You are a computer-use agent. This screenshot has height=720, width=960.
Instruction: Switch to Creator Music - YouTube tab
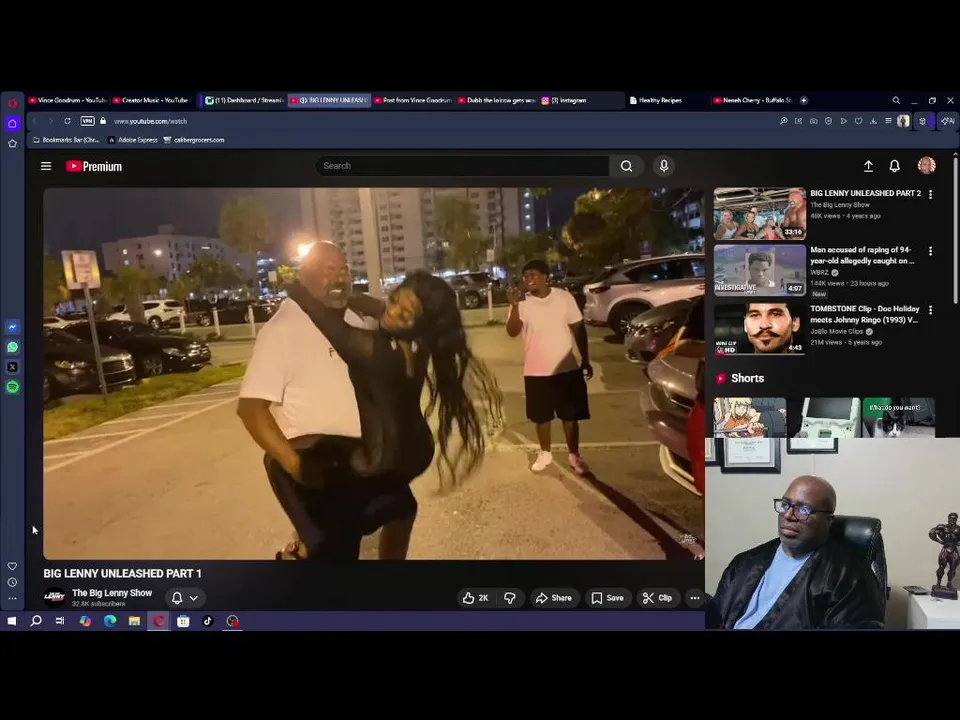(151, 100)
